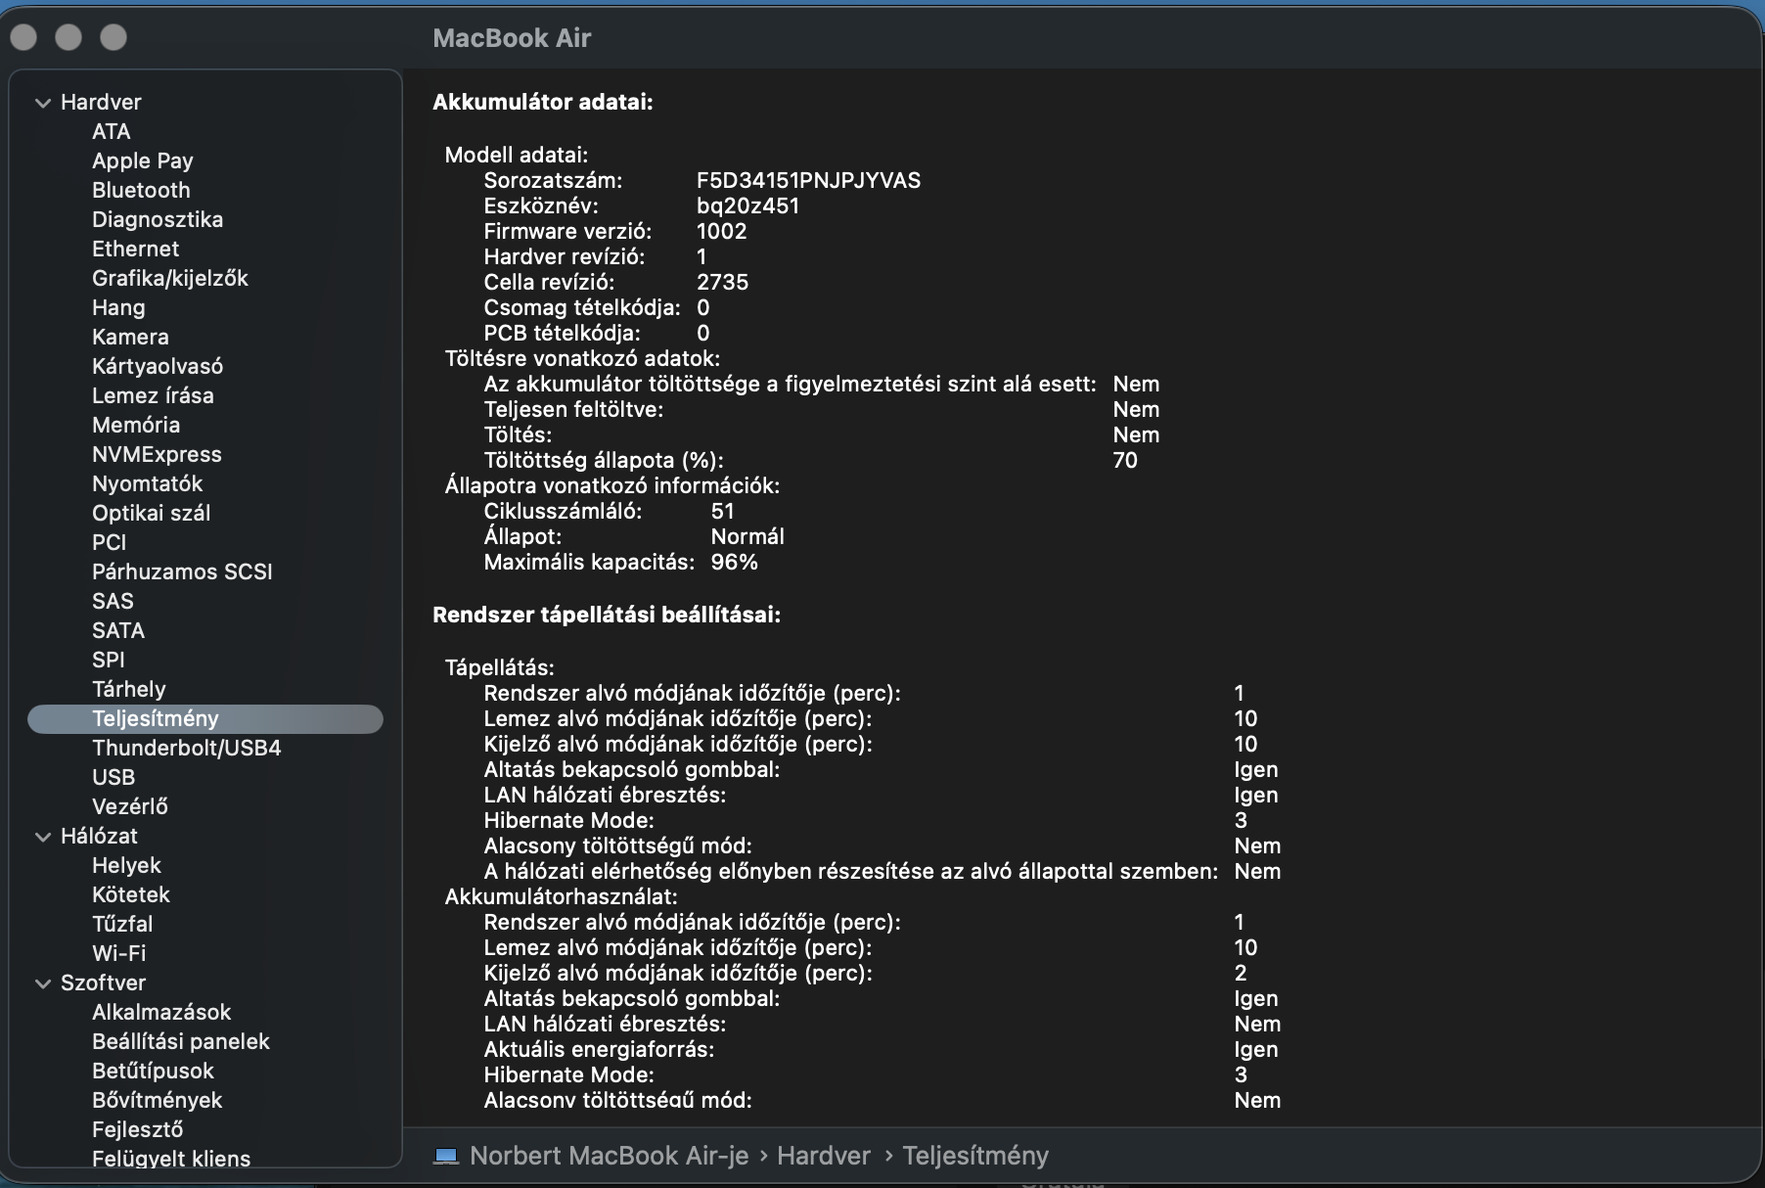This screenshot has height=1188, width=1765.
Task: Click the serial number F5D34151PNJPJYVAS
Action: tap(809, 181)
